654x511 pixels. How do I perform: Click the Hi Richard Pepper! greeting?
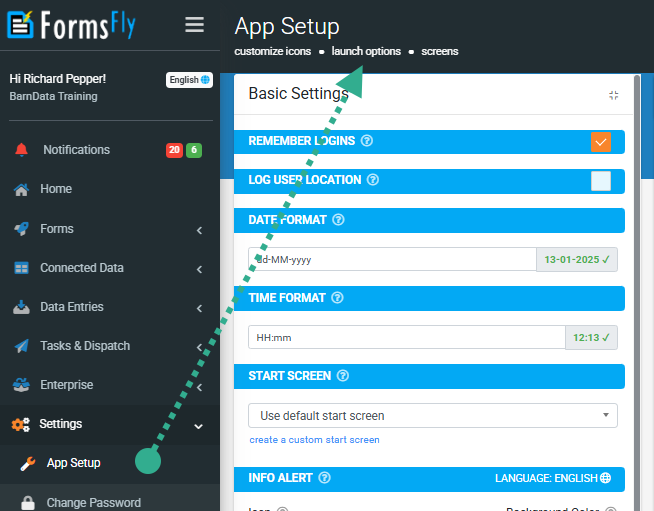click(58, 79)
